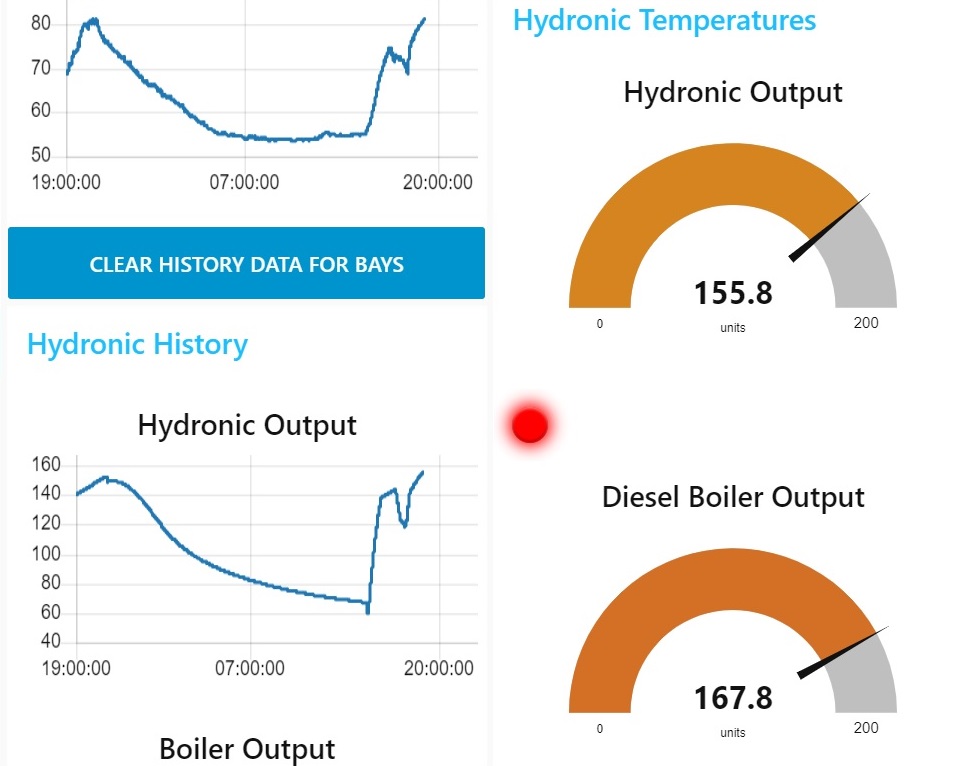966x766 pixels.
Task: Click the Hydronic Output chart title
Action: click(247, 426)
